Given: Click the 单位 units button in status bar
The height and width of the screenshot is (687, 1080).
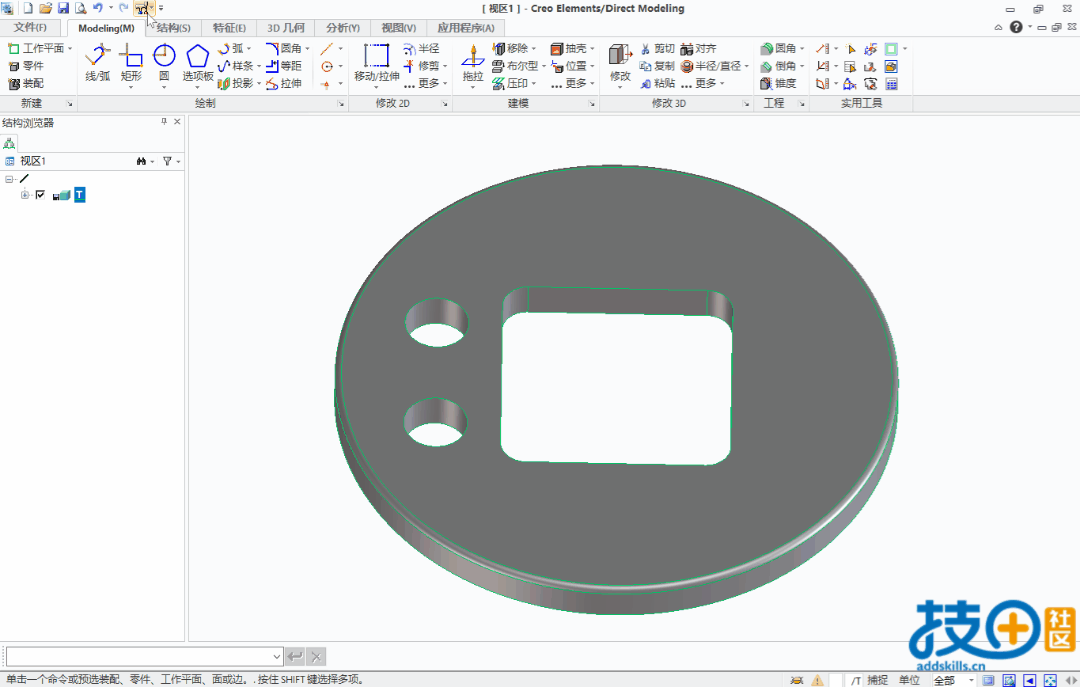Looking at the screenshot, I should pyautogui.click(x=909, y=680).
